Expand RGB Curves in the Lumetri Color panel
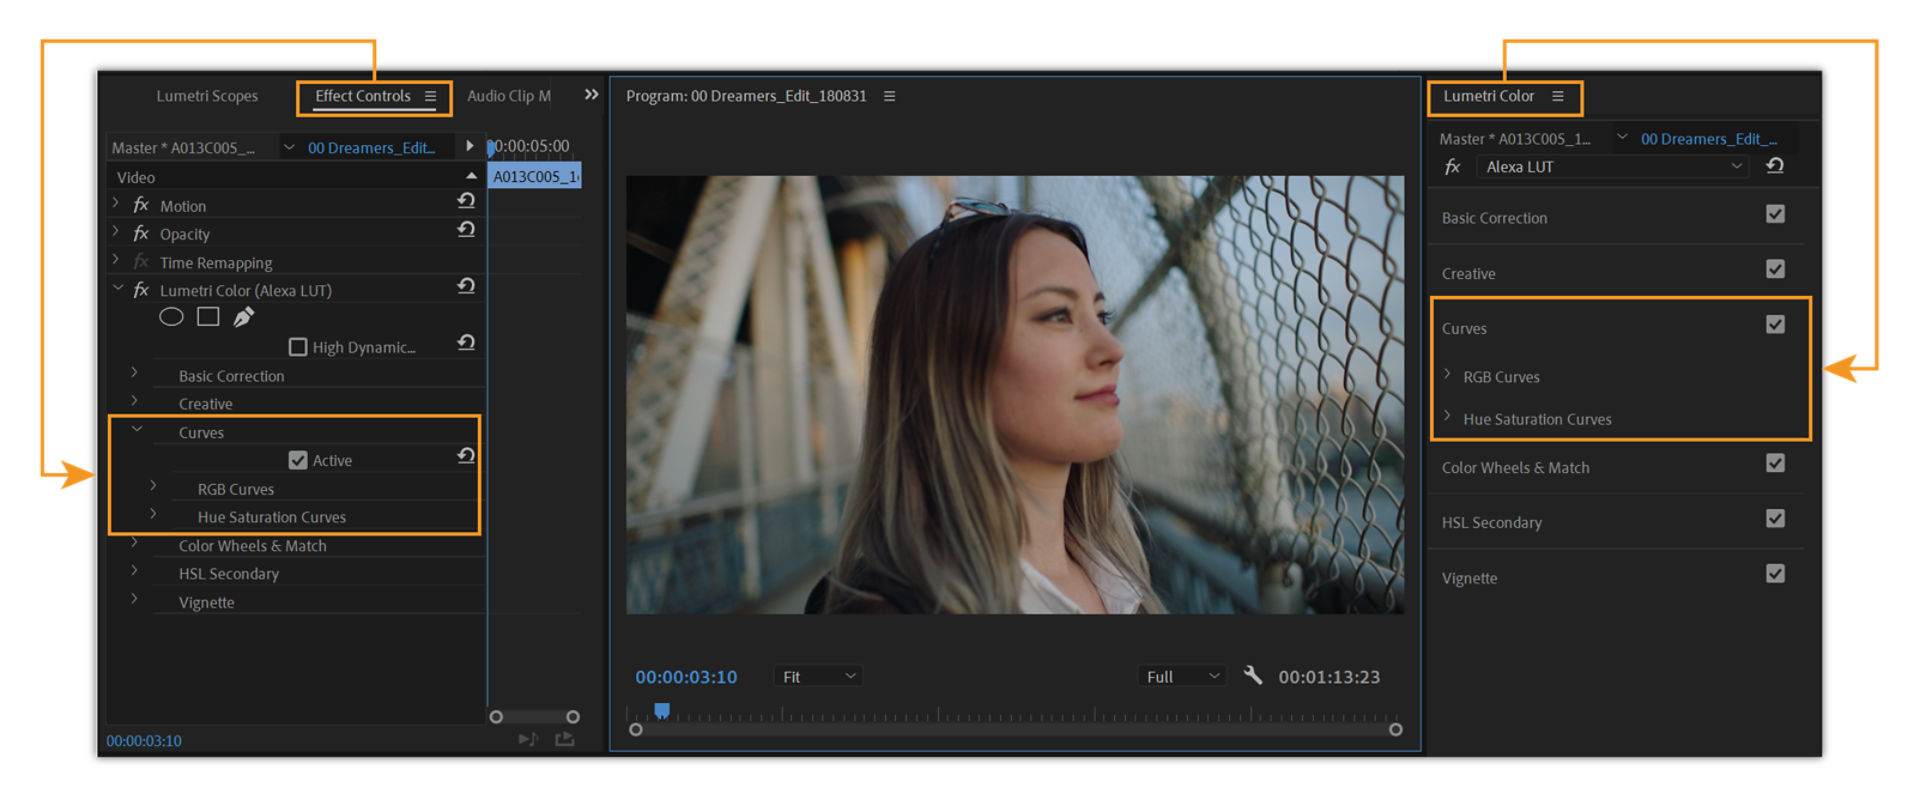This screenshot has width=1920, height=799. 1447,374
